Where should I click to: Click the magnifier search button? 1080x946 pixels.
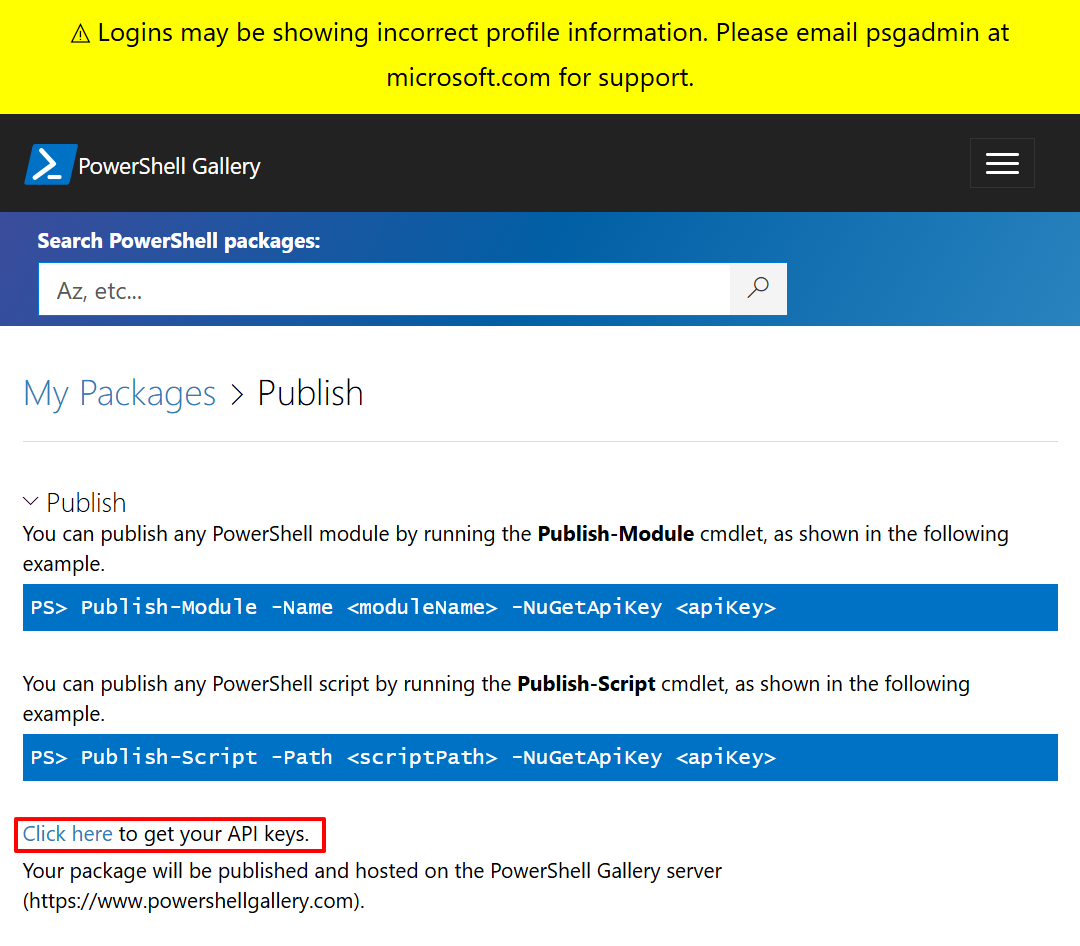tap(758, 289)
